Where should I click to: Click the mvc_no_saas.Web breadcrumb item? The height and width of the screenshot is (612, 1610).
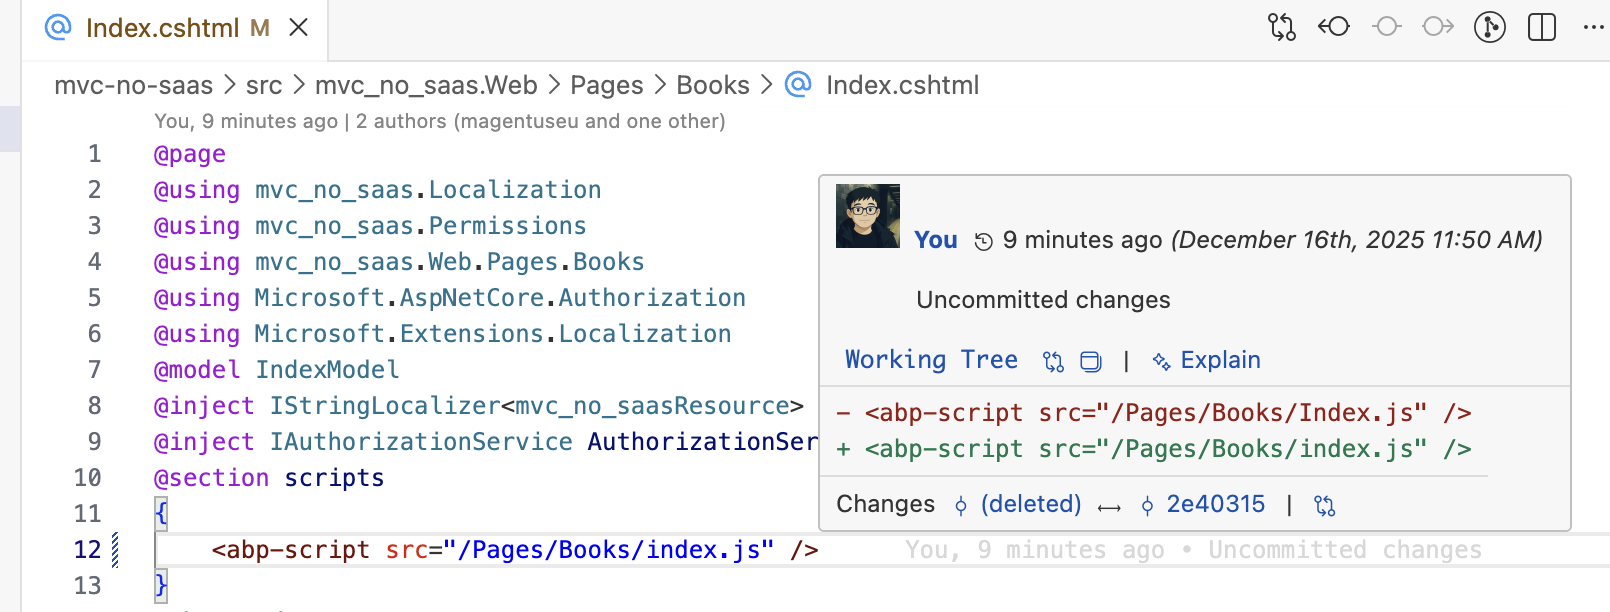426,86
